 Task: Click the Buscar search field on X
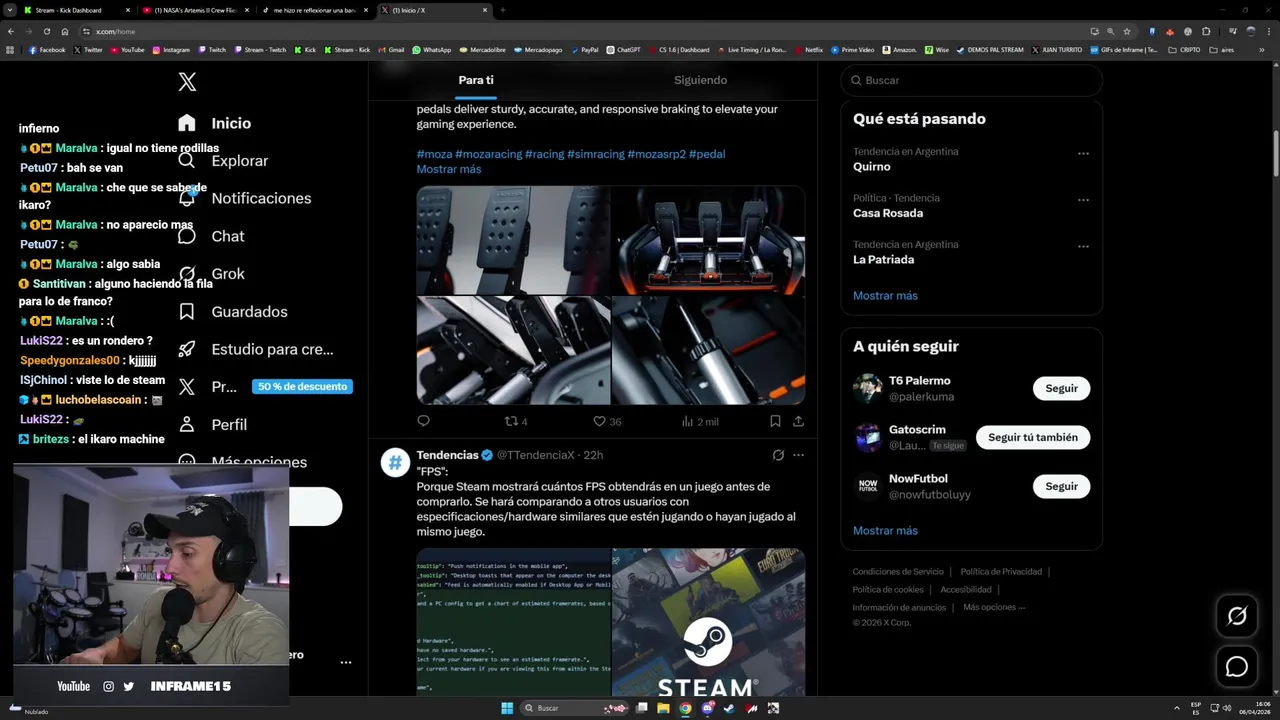(x=971, y=80)
